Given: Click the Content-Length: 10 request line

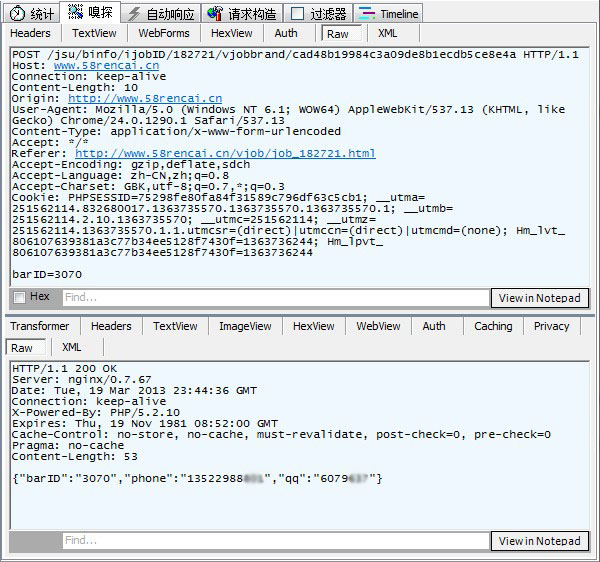Looking at the screenshot, I should [75, 88].
